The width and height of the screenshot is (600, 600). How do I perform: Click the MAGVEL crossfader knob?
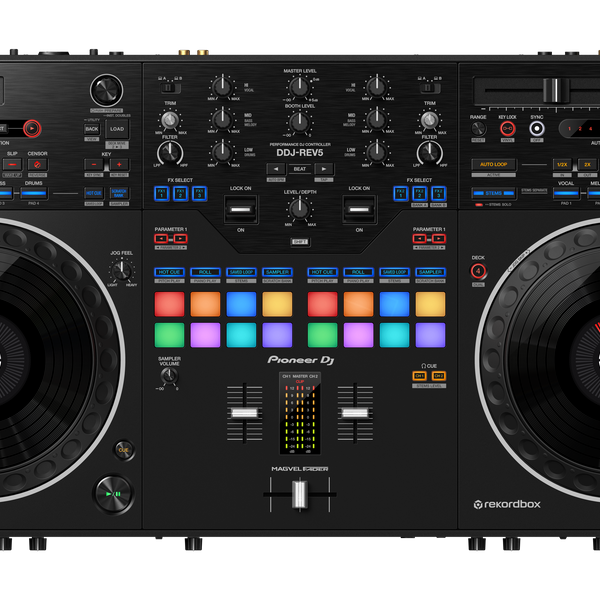(300, 494)
